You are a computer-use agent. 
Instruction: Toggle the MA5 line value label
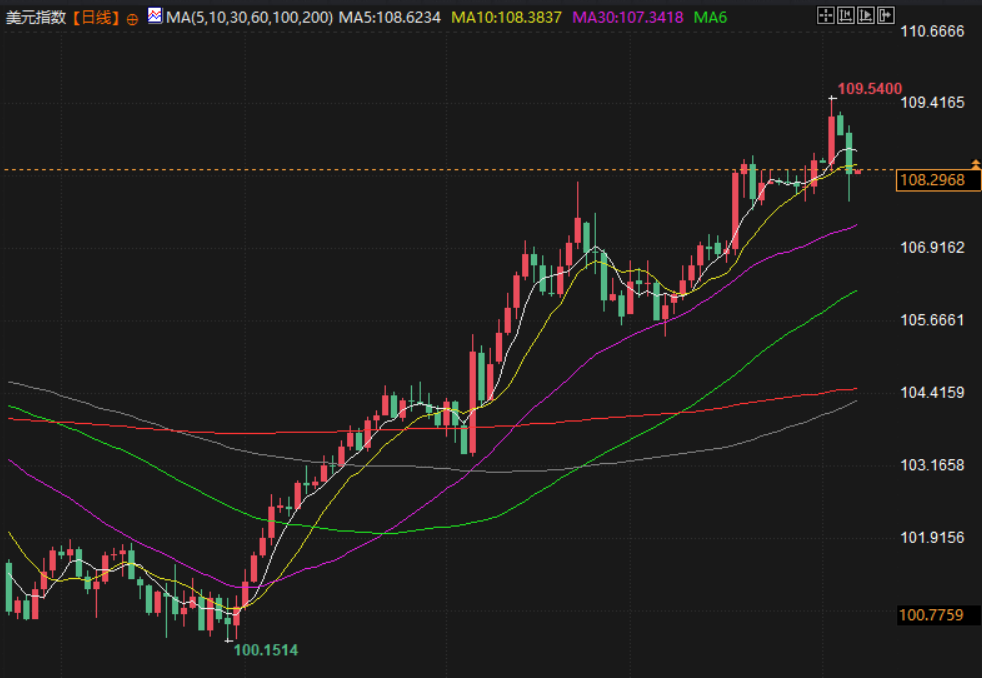[391, 17]
